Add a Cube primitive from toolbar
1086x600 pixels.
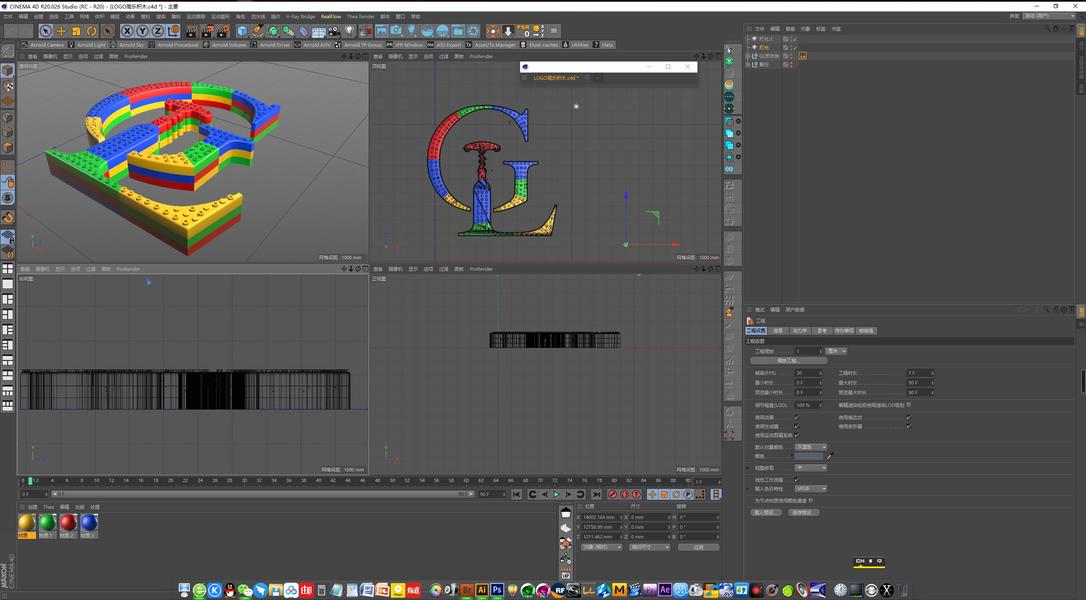pos(242,30)
